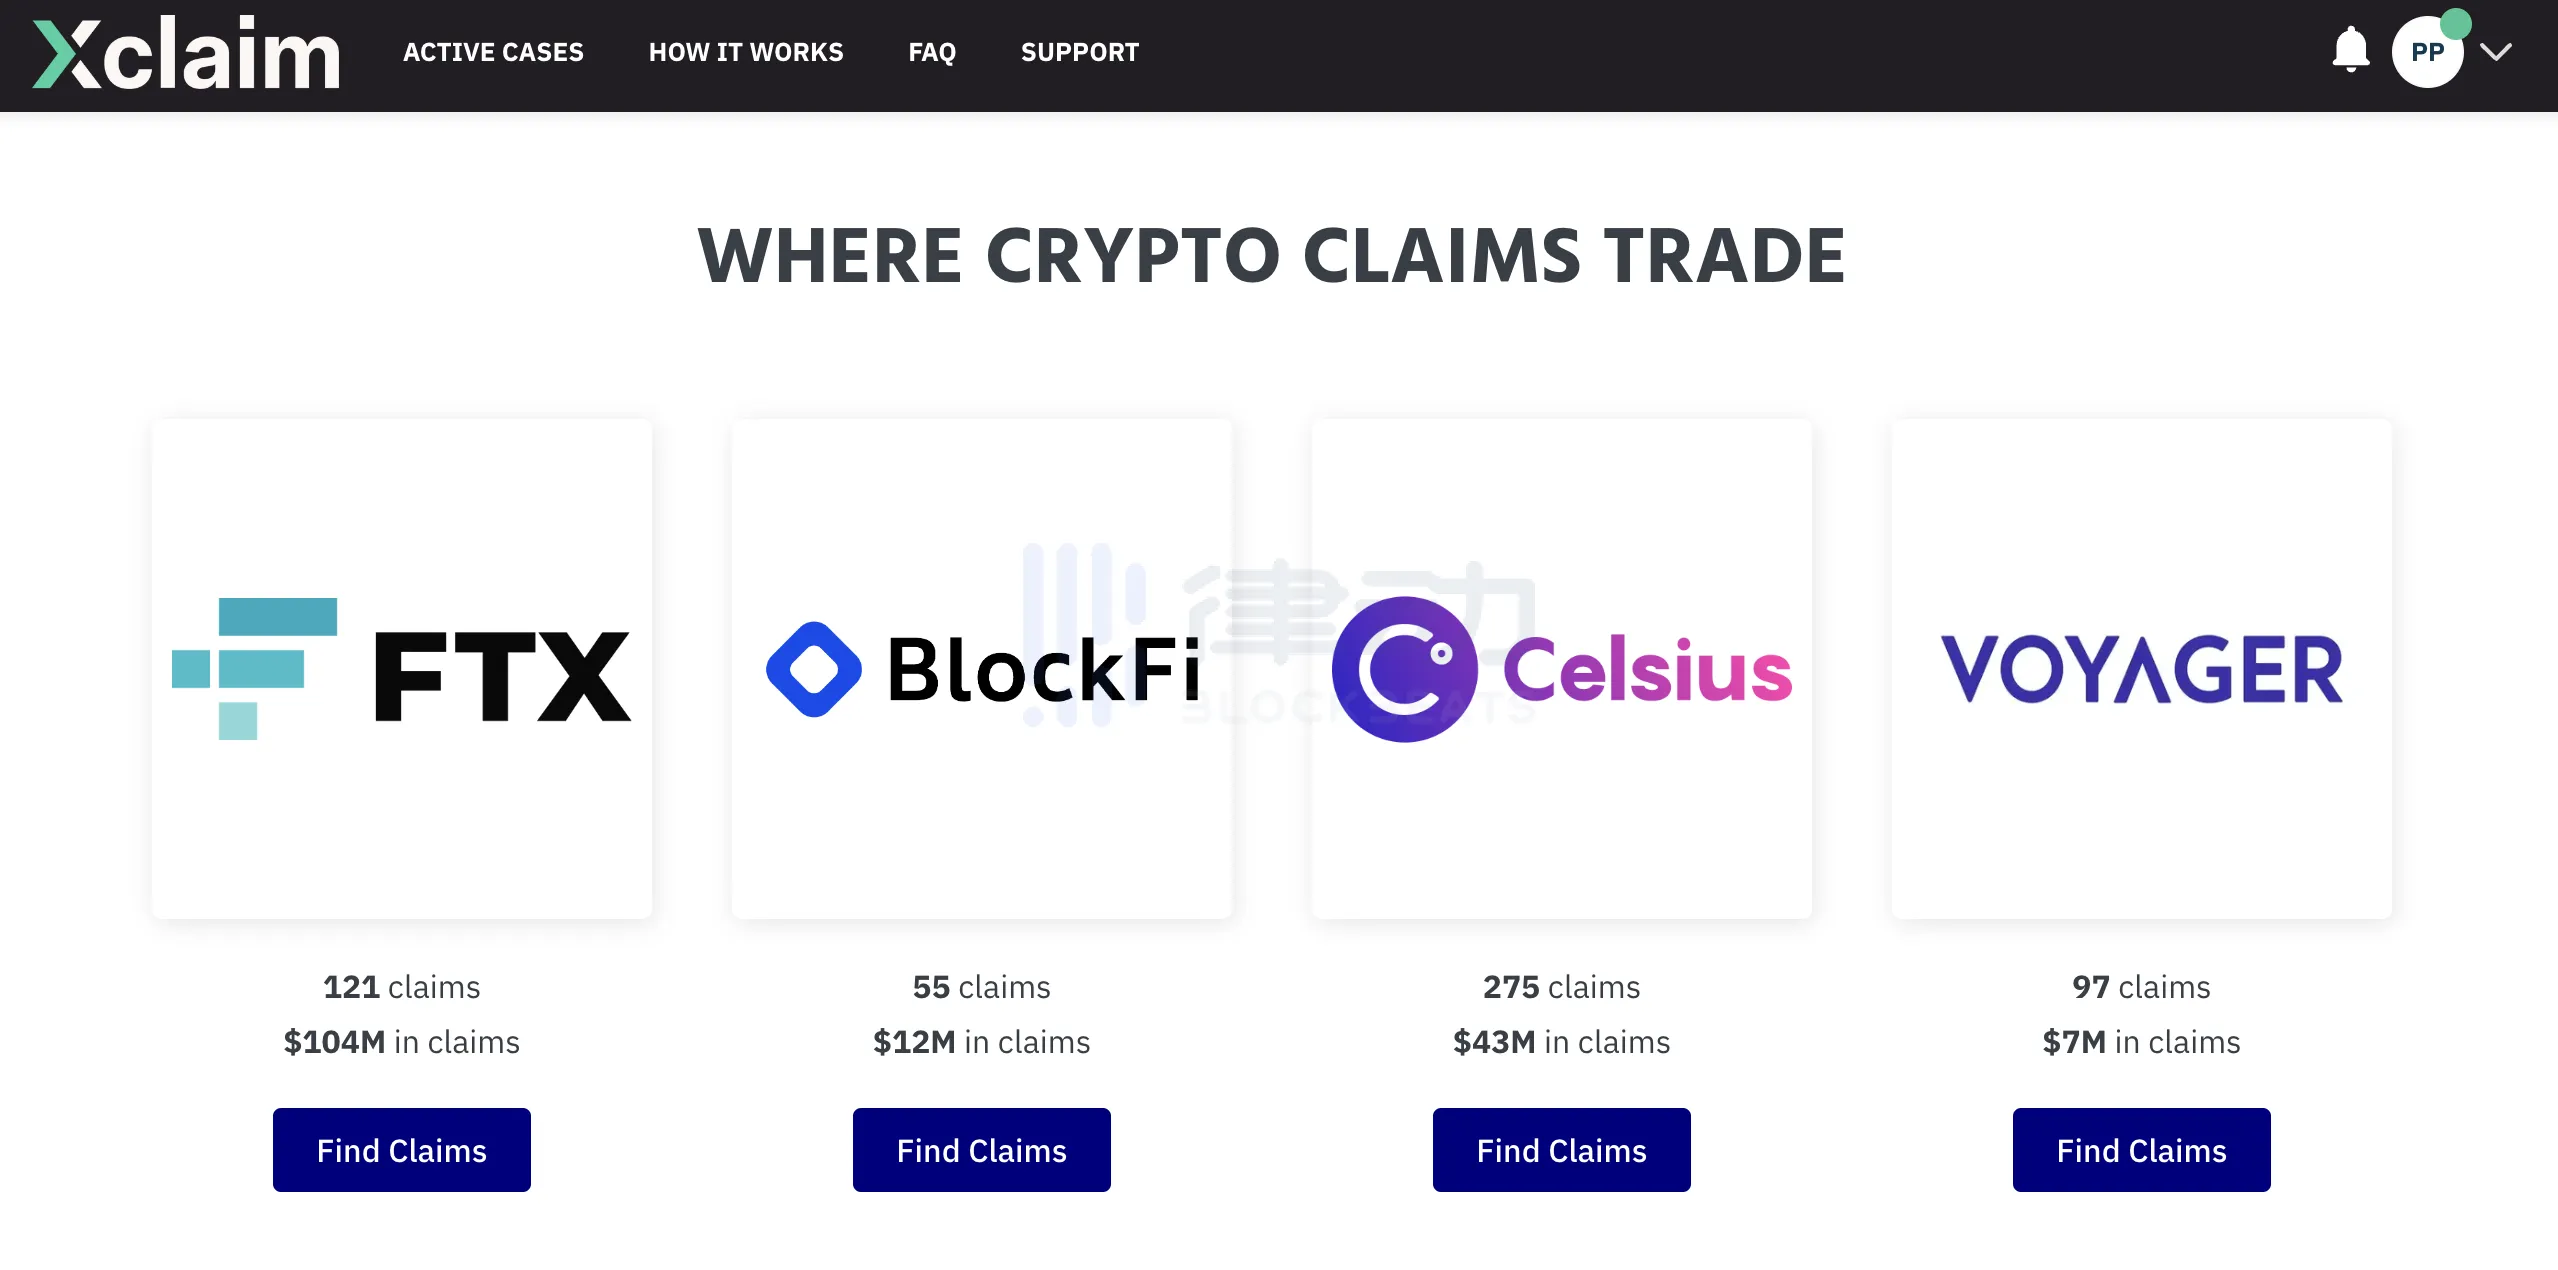Open the FAQ page

click(932, 53)
